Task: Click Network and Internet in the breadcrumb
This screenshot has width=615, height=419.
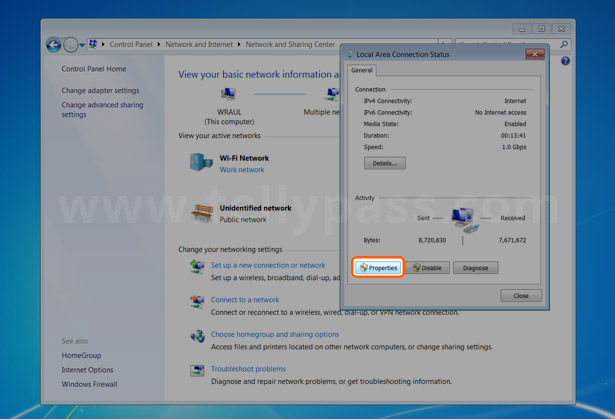Action: pos(199,44)
